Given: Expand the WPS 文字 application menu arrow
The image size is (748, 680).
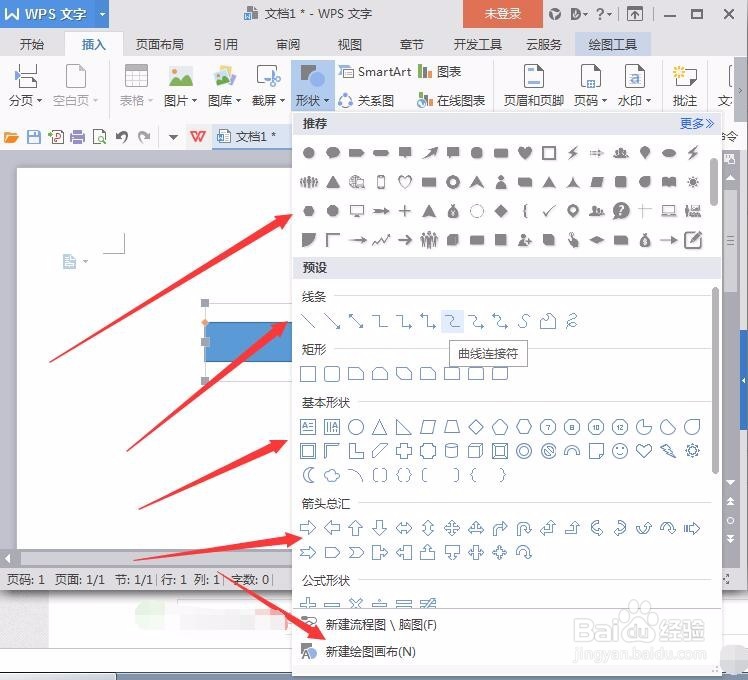Looking at the screenshot, I should [x=102, y=14].
